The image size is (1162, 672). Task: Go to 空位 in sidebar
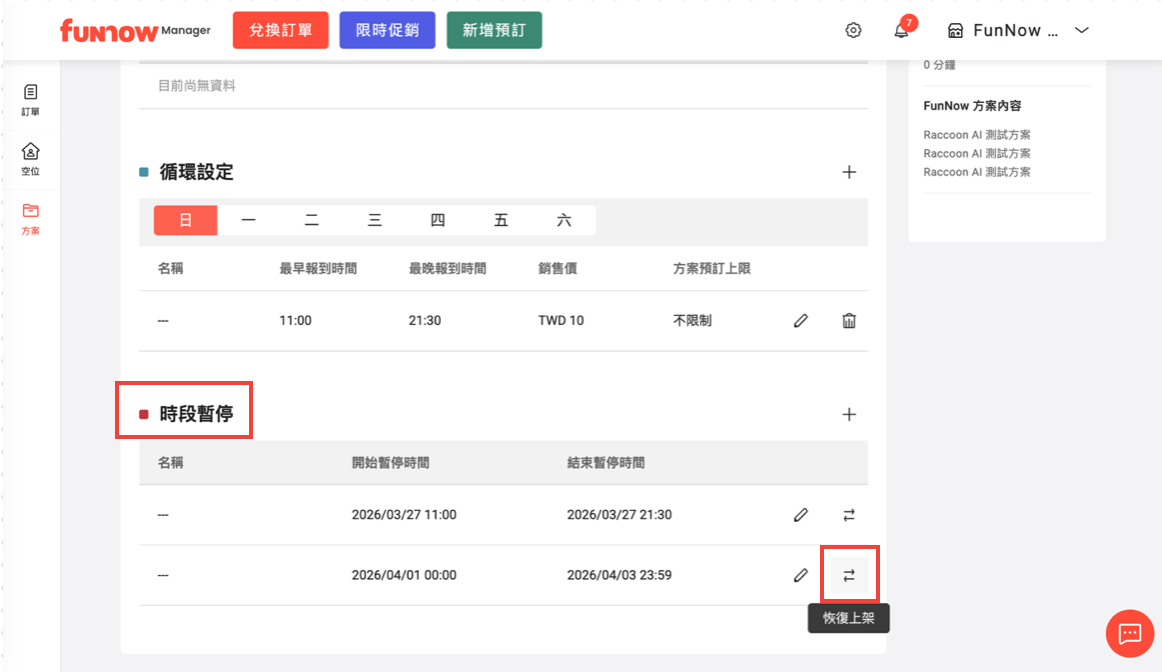[31, 159]
